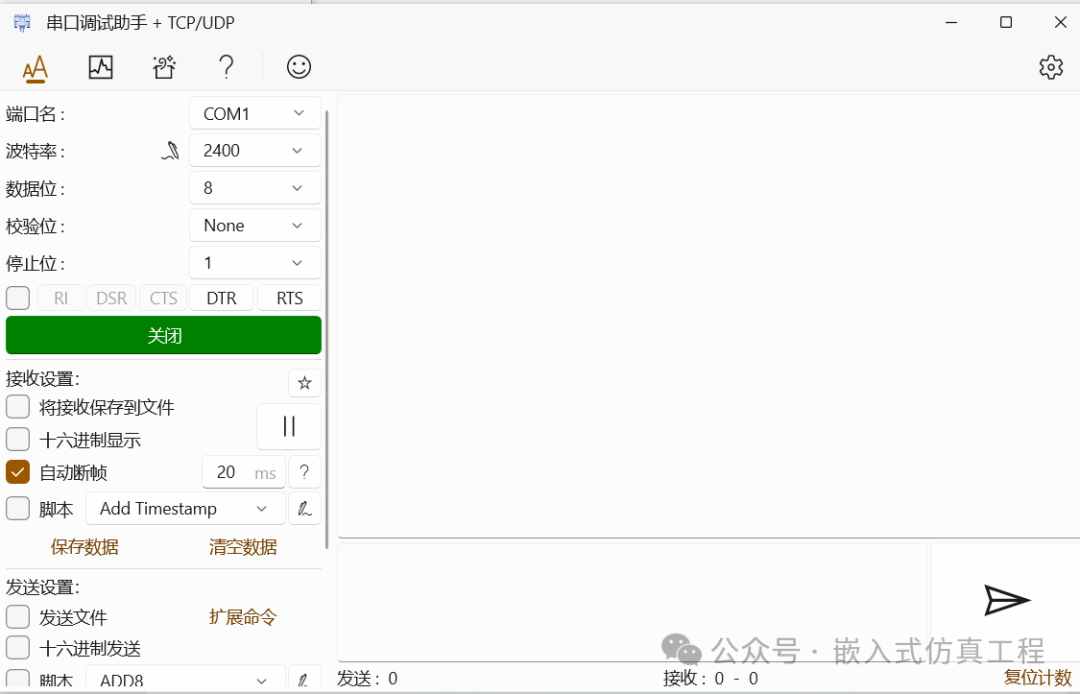Click the star icon beside 接收设置
The image size is (1080, 694).
[304, 383]
